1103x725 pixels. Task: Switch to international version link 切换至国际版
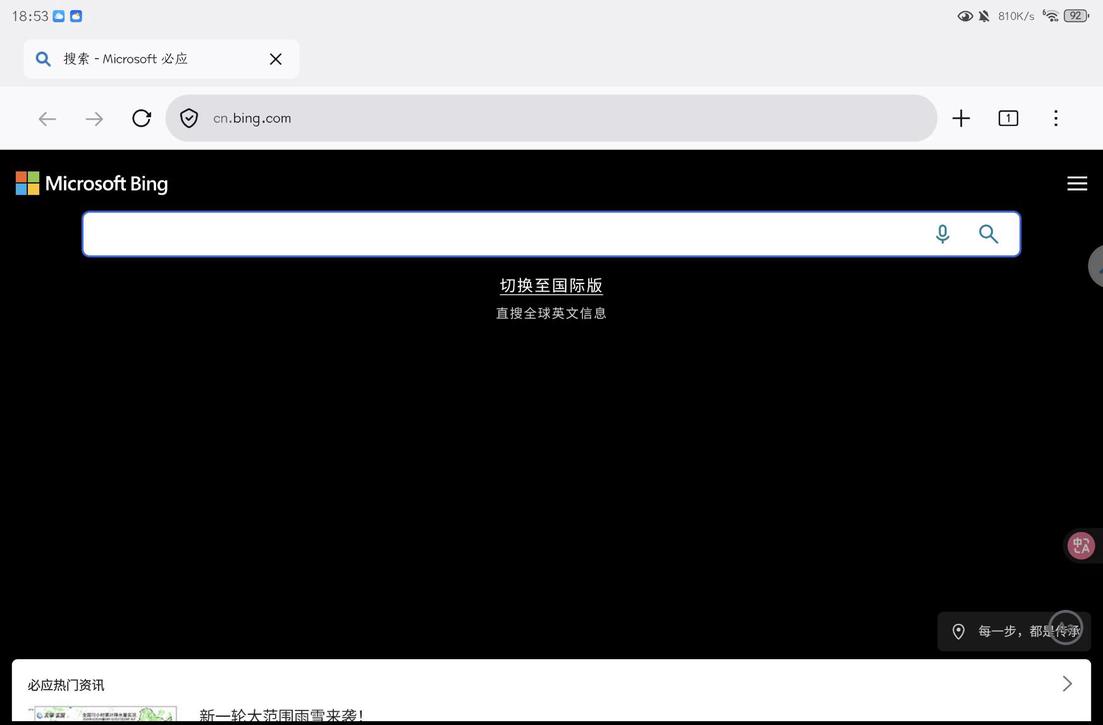pyautogui.click(x=551, y=286)
